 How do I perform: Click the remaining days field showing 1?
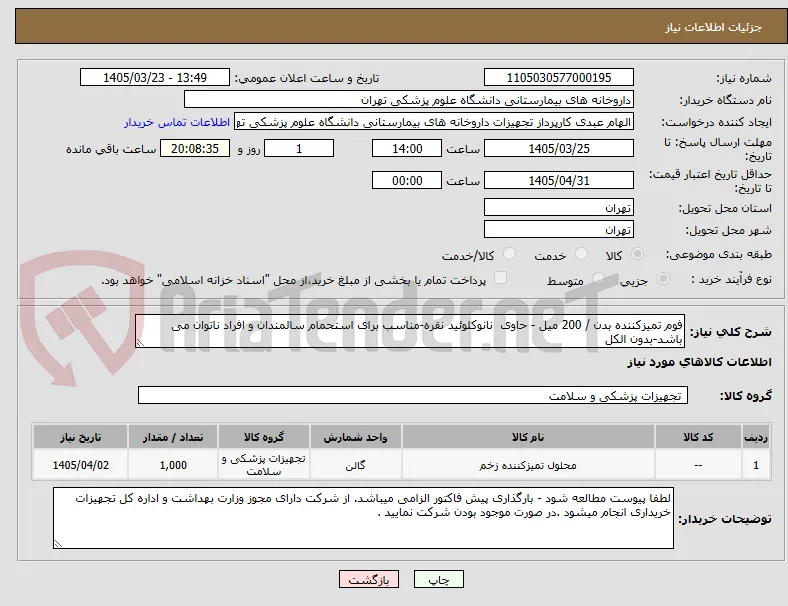tap(299, 149)
